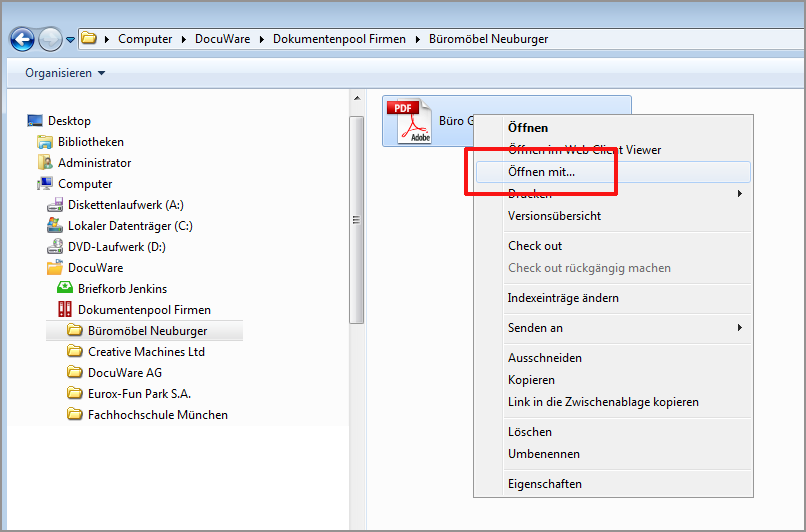Select 'Check out' in the context menu

point(535,246)
